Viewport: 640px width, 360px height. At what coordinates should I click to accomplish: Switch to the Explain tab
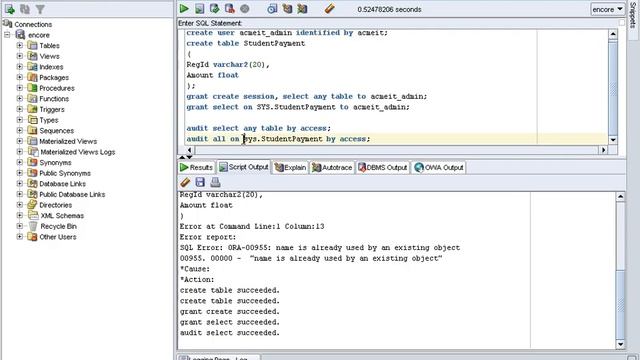(x=290, y=167)
